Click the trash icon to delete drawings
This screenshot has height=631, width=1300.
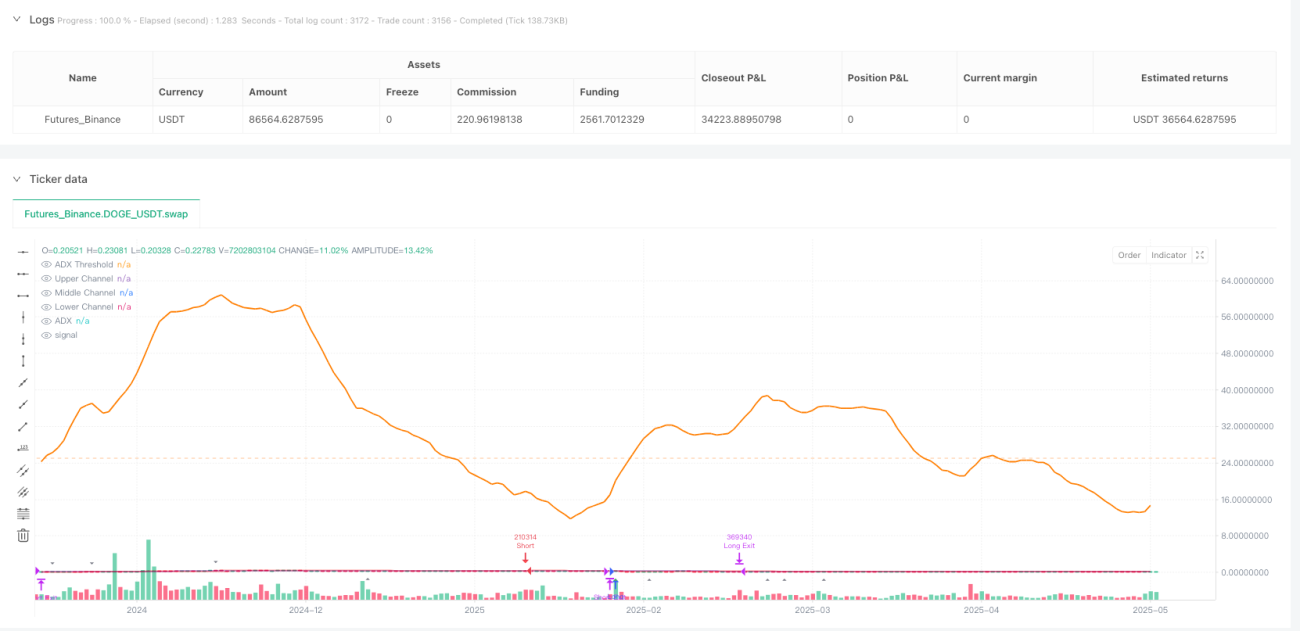point(23,535)
